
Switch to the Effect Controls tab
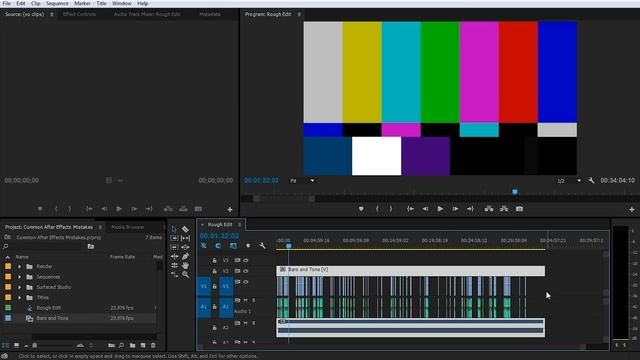(79, 14)
